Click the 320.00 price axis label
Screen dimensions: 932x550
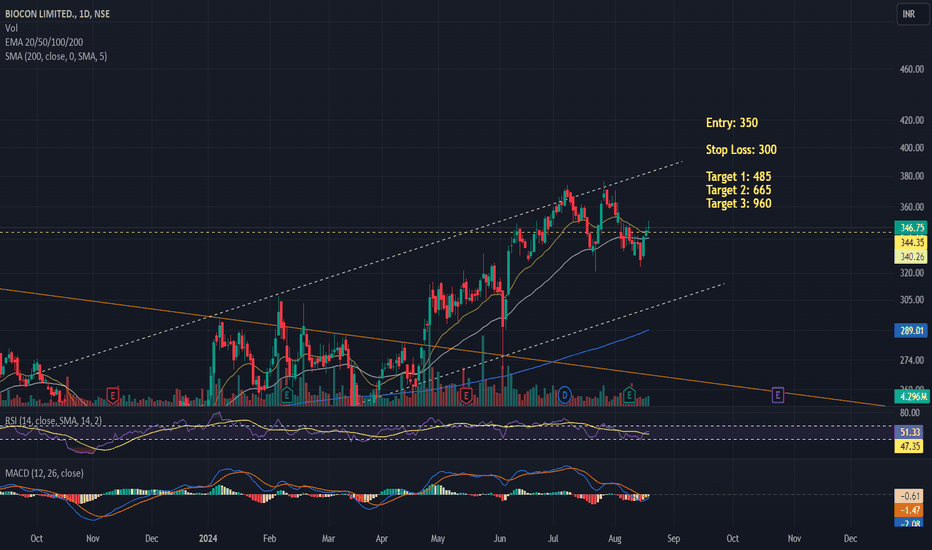point(911,273)
